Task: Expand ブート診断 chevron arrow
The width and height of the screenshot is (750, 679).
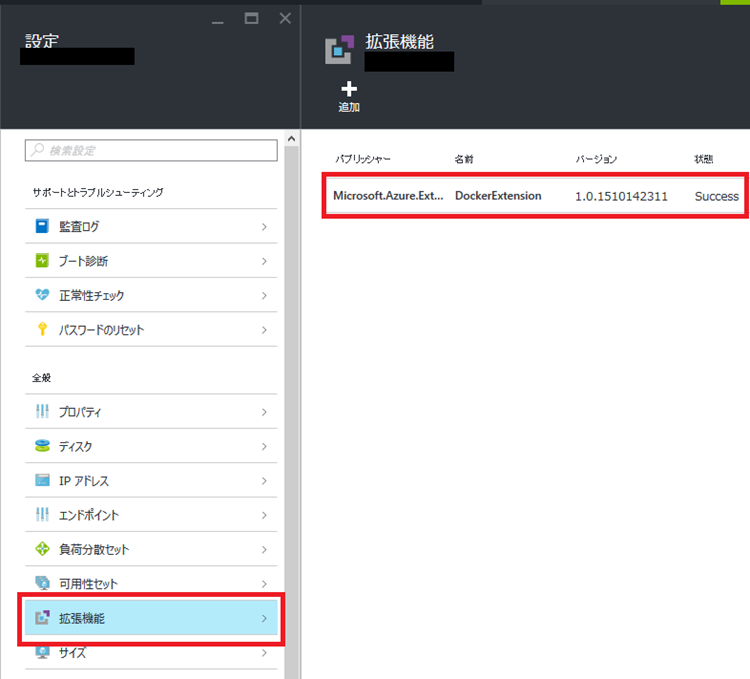Action: (x=264, y=261)
